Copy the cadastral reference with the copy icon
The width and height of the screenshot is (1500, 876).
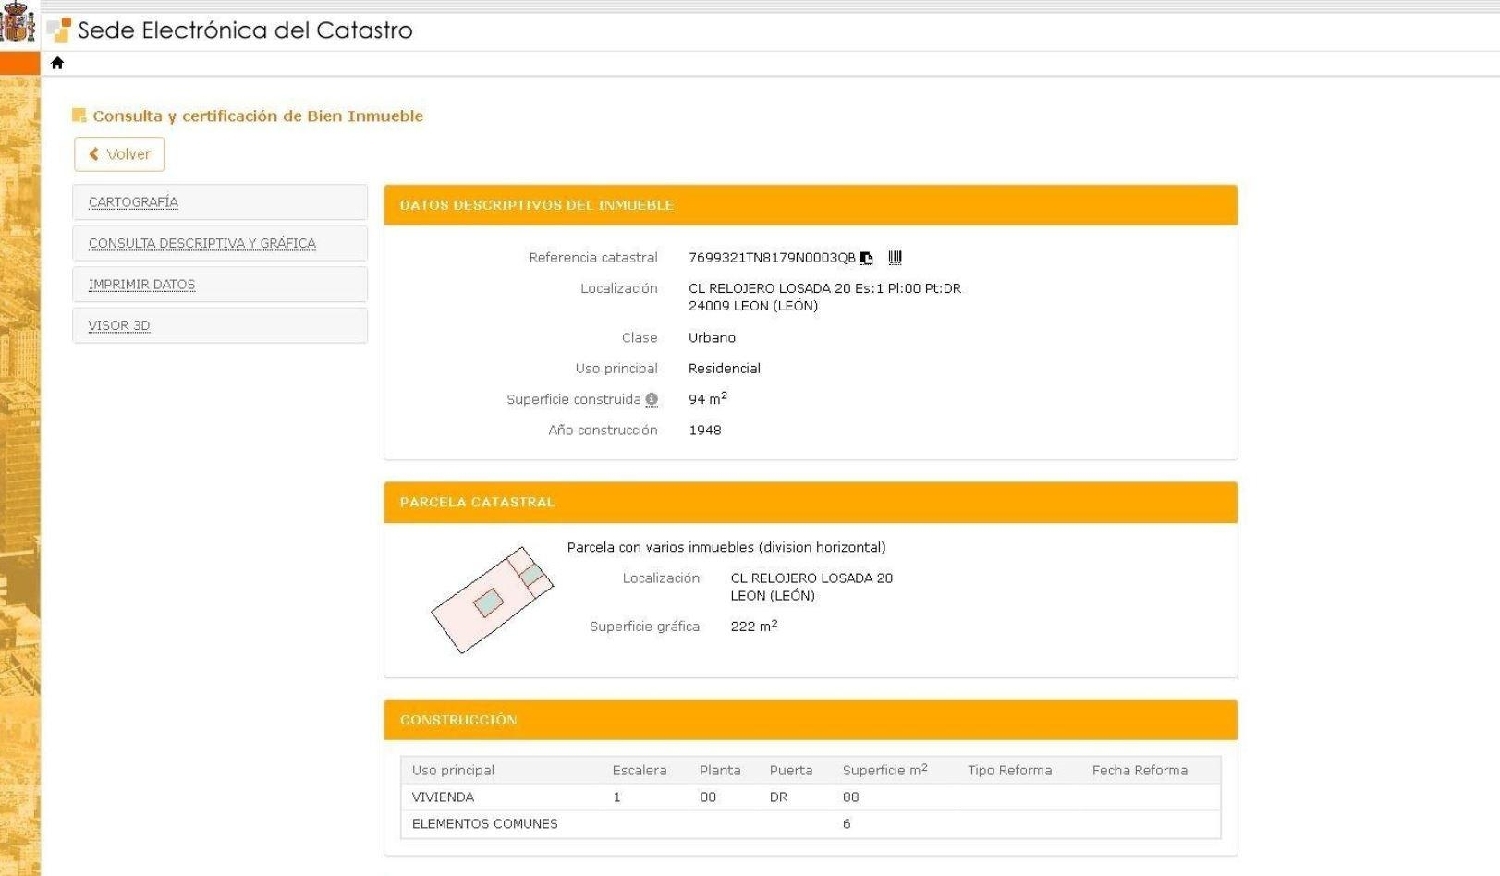866,258
